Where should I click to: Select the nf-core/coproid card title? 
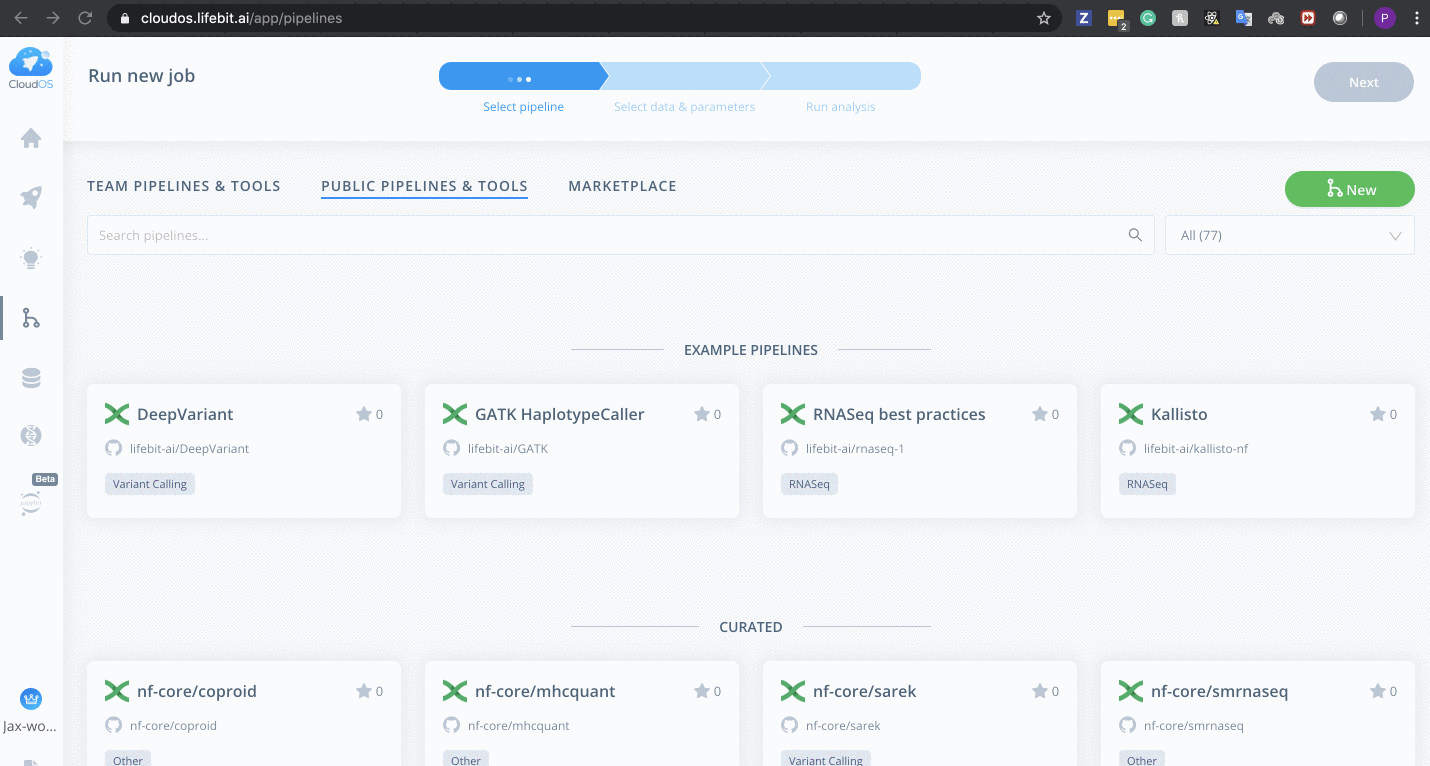197,691
